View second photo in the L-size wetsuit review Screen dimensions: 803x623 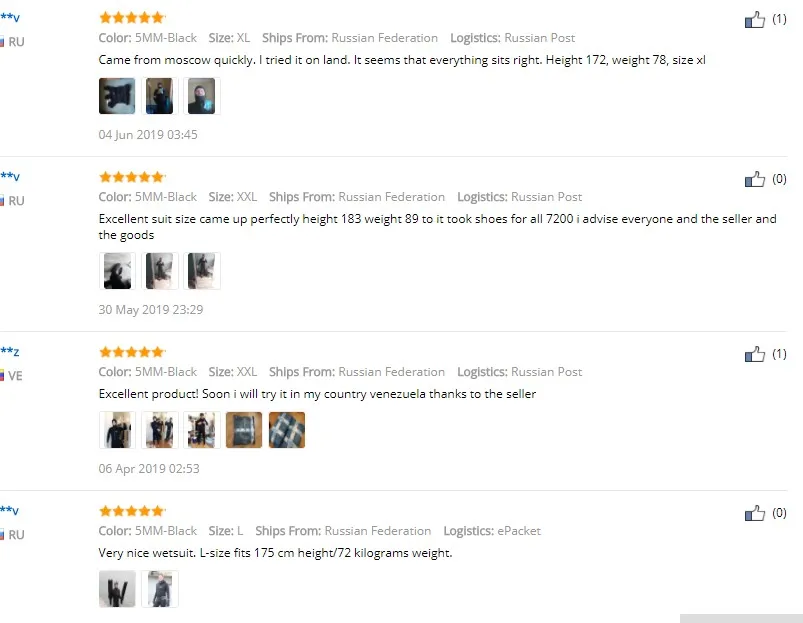coord(159,589)
